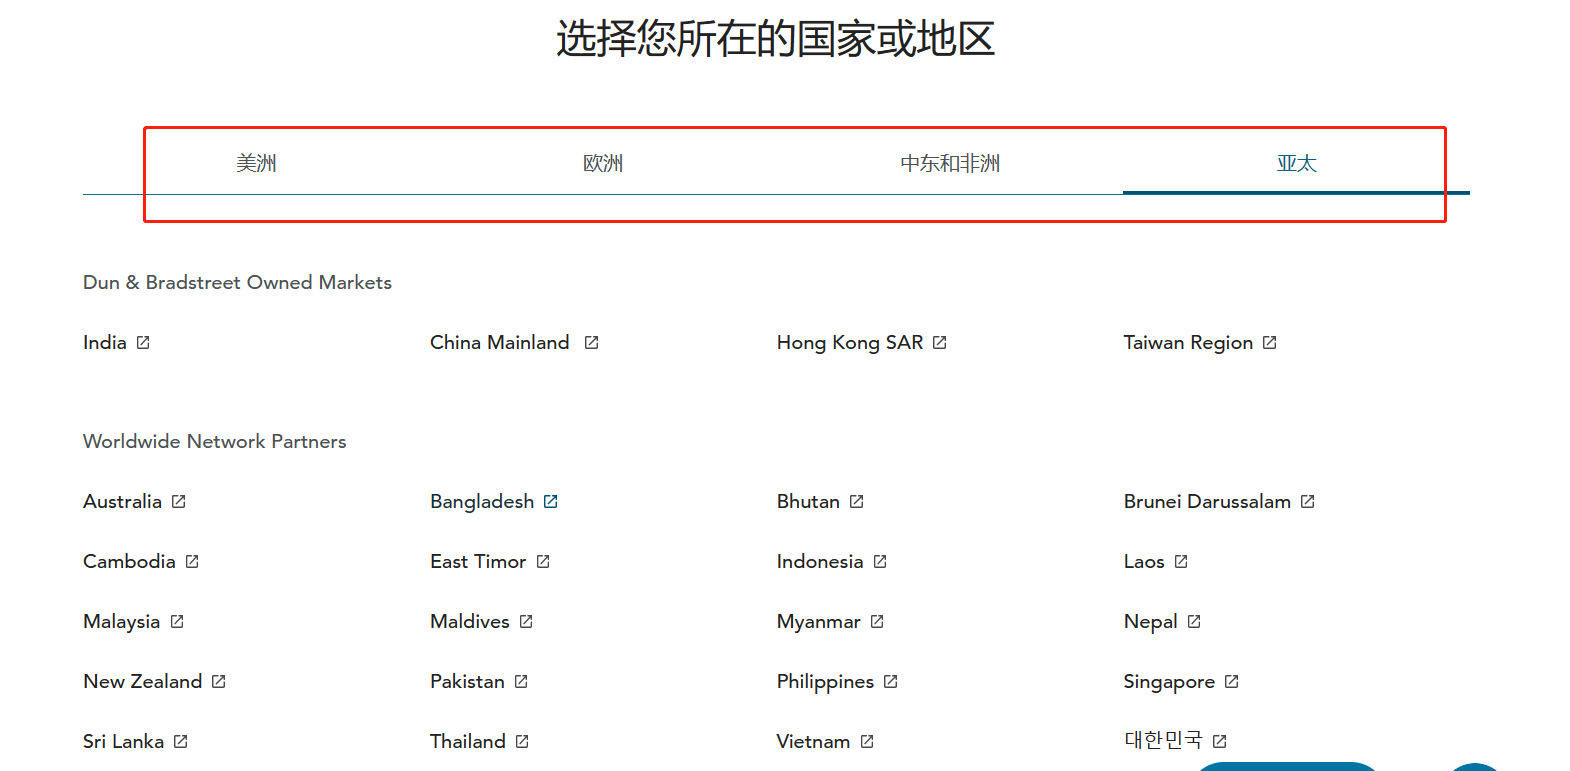This screenshot has height=771, width=1570.
Task: Click the external-link icon next to 대한민국
Action: tap(1219, 741)
